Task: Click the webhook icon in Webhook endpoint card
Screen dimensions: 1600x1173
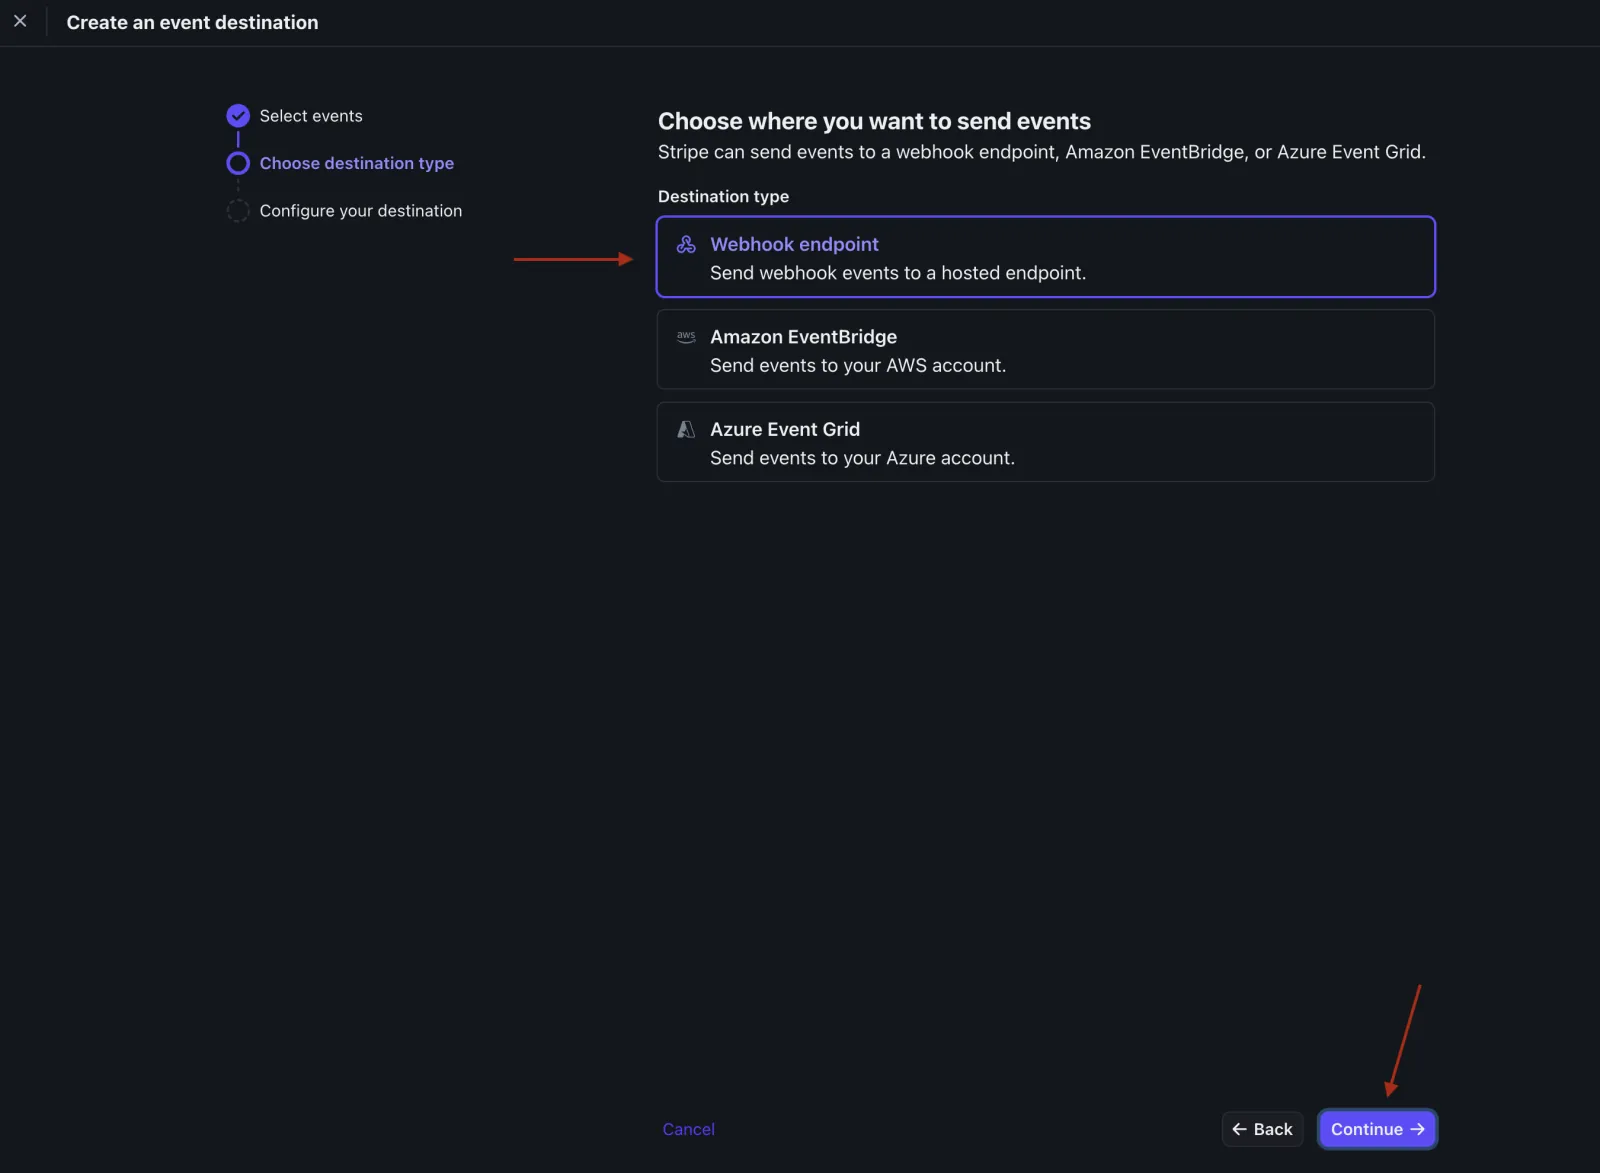Action: (x=686, y=244)
